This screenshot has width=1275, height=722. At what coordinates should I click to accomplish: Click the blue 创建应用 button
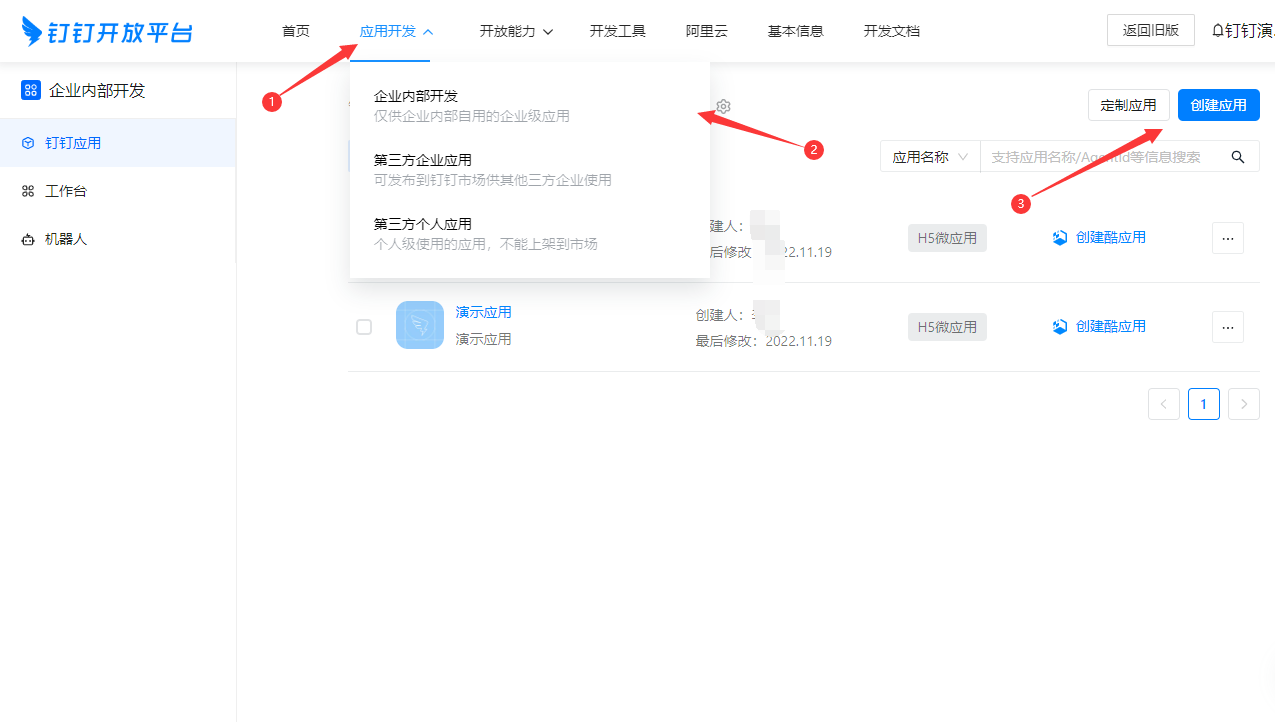tap(1218, 105)
